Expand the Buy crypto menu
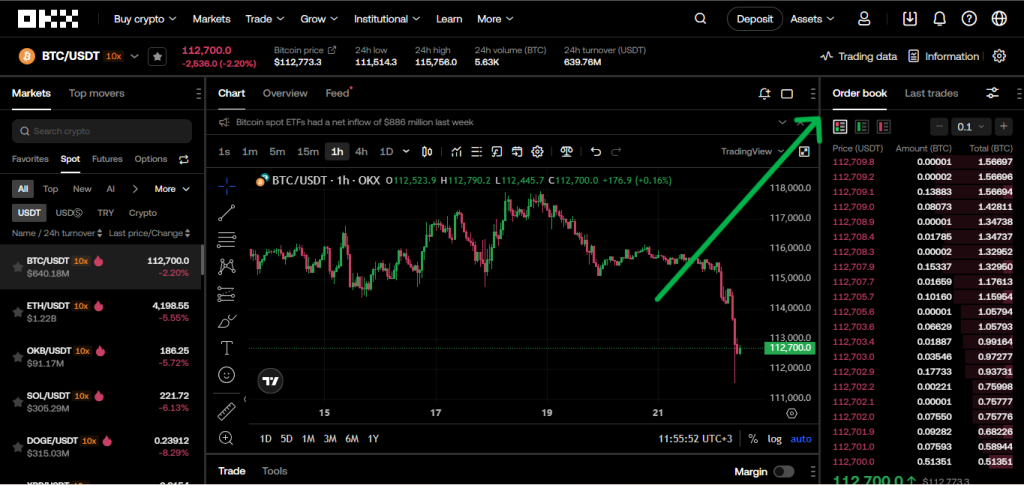Screen dimensions: 1024x485 [x=145, y=19]
